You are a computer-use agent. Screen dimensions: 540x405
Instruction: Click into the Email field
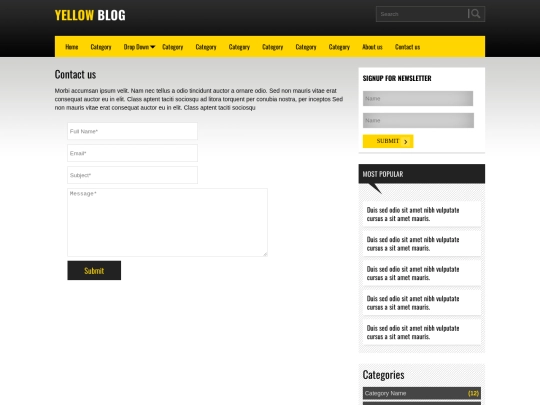(x=133, y=153)
